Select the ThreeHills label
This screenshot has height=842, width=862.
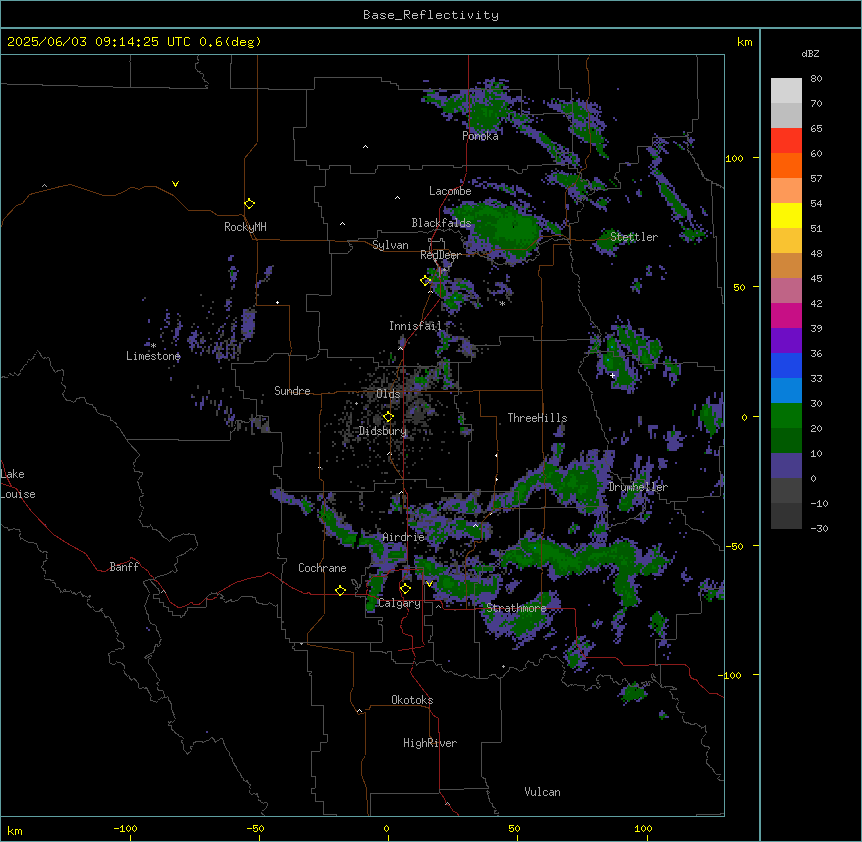pos(537,418)
